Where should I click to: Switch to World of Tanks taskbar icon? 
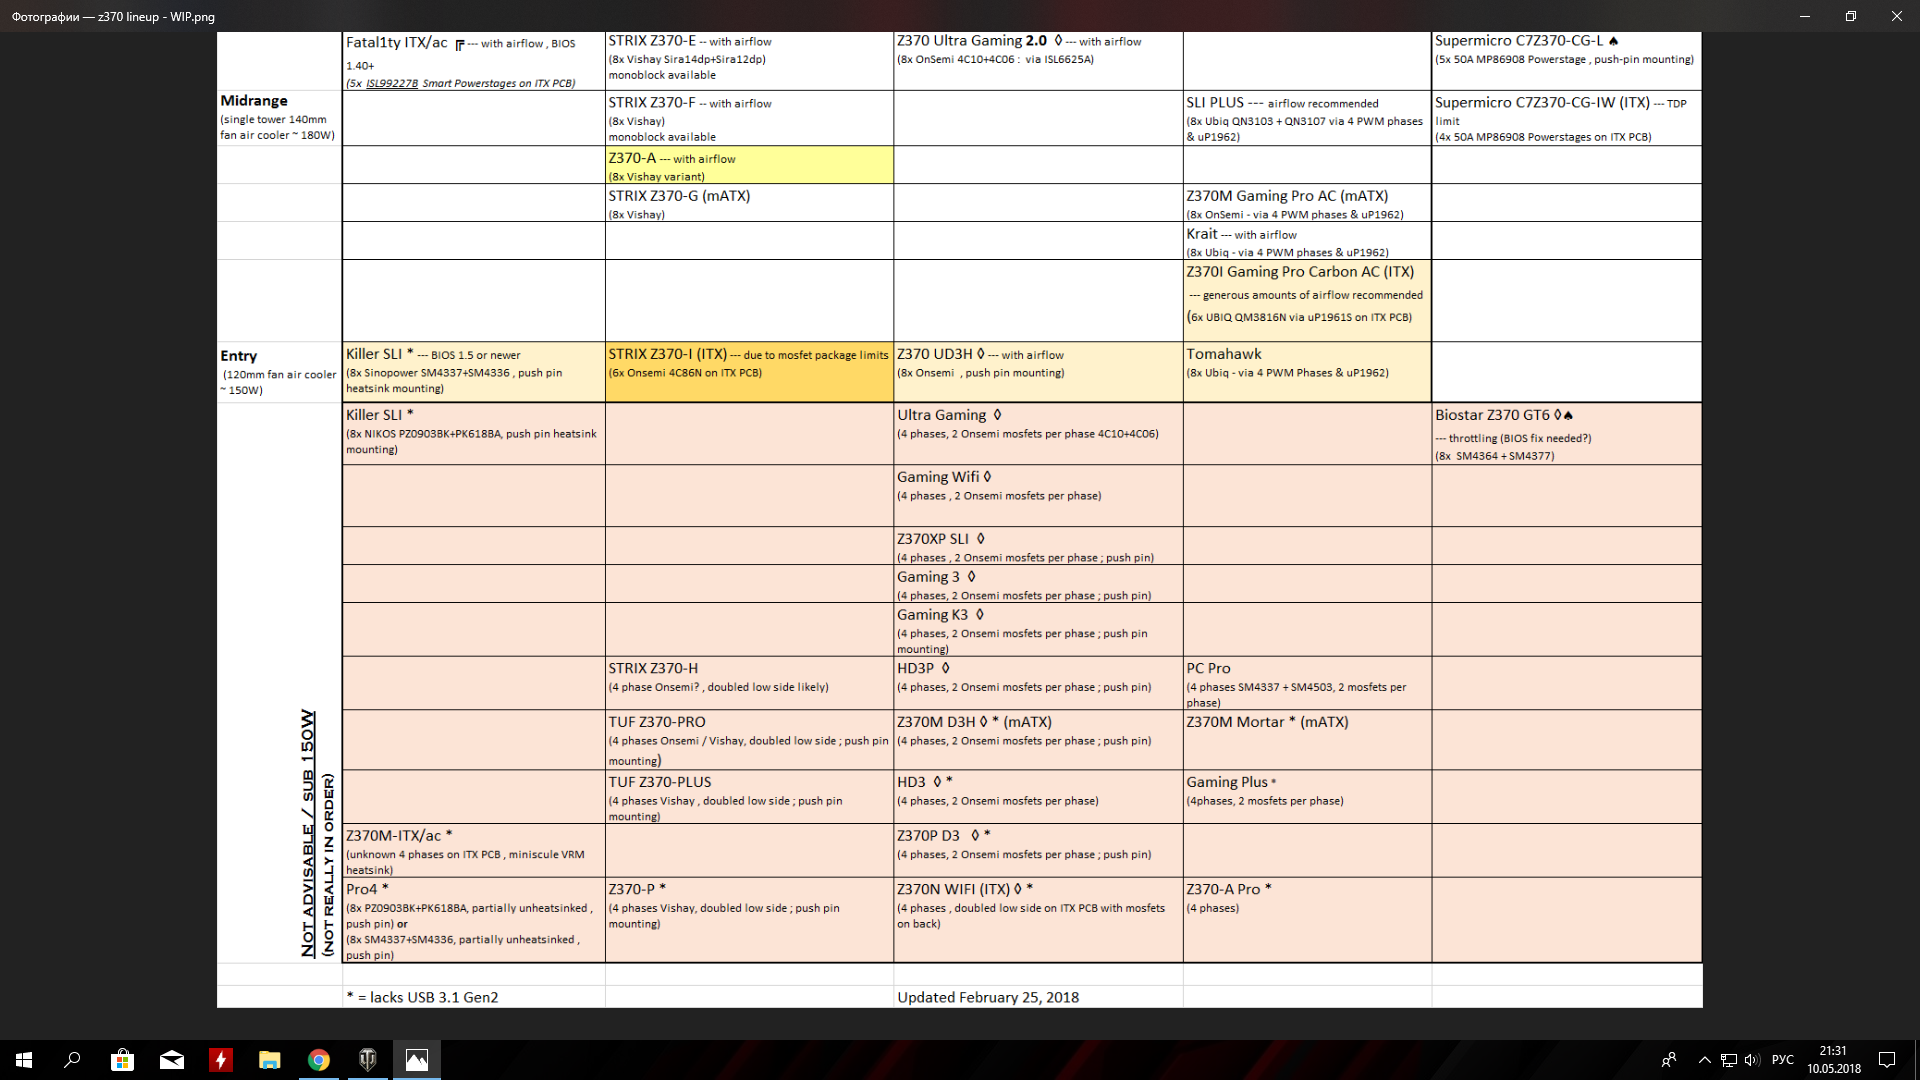[x=368, y=1060]
